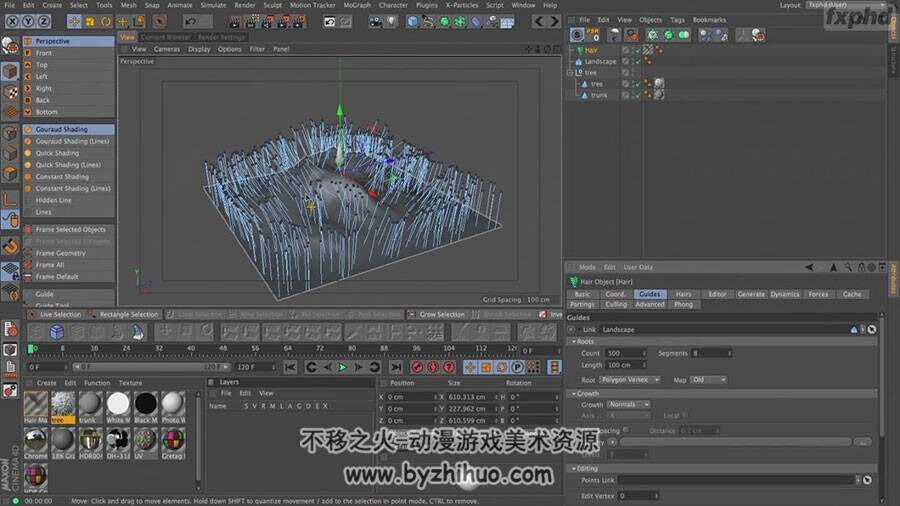Open the Content Browser tab
Viewport: 900px width, 506px height.
(x=165, y=37)
